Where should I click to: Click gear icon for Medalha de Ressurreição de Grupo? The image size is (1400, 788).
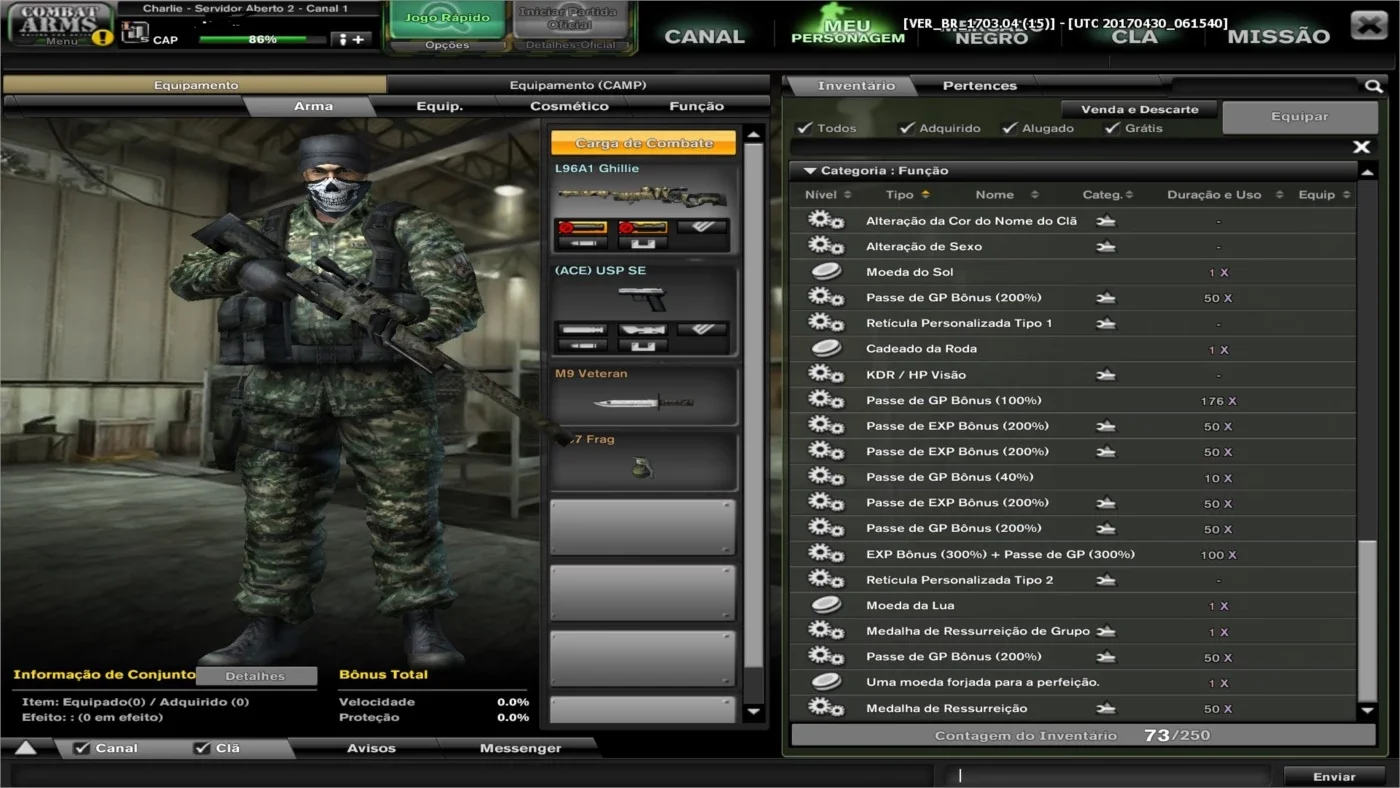pyautogui.click(x=825, y=631)
